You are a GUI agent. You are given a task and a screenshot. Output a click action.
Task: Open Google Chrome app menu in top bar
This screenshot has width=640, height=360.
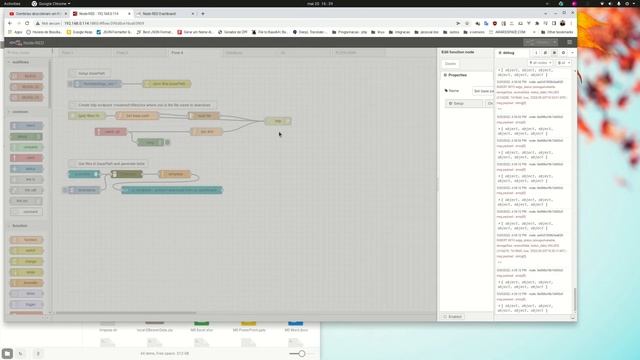(x=51, y=3)
